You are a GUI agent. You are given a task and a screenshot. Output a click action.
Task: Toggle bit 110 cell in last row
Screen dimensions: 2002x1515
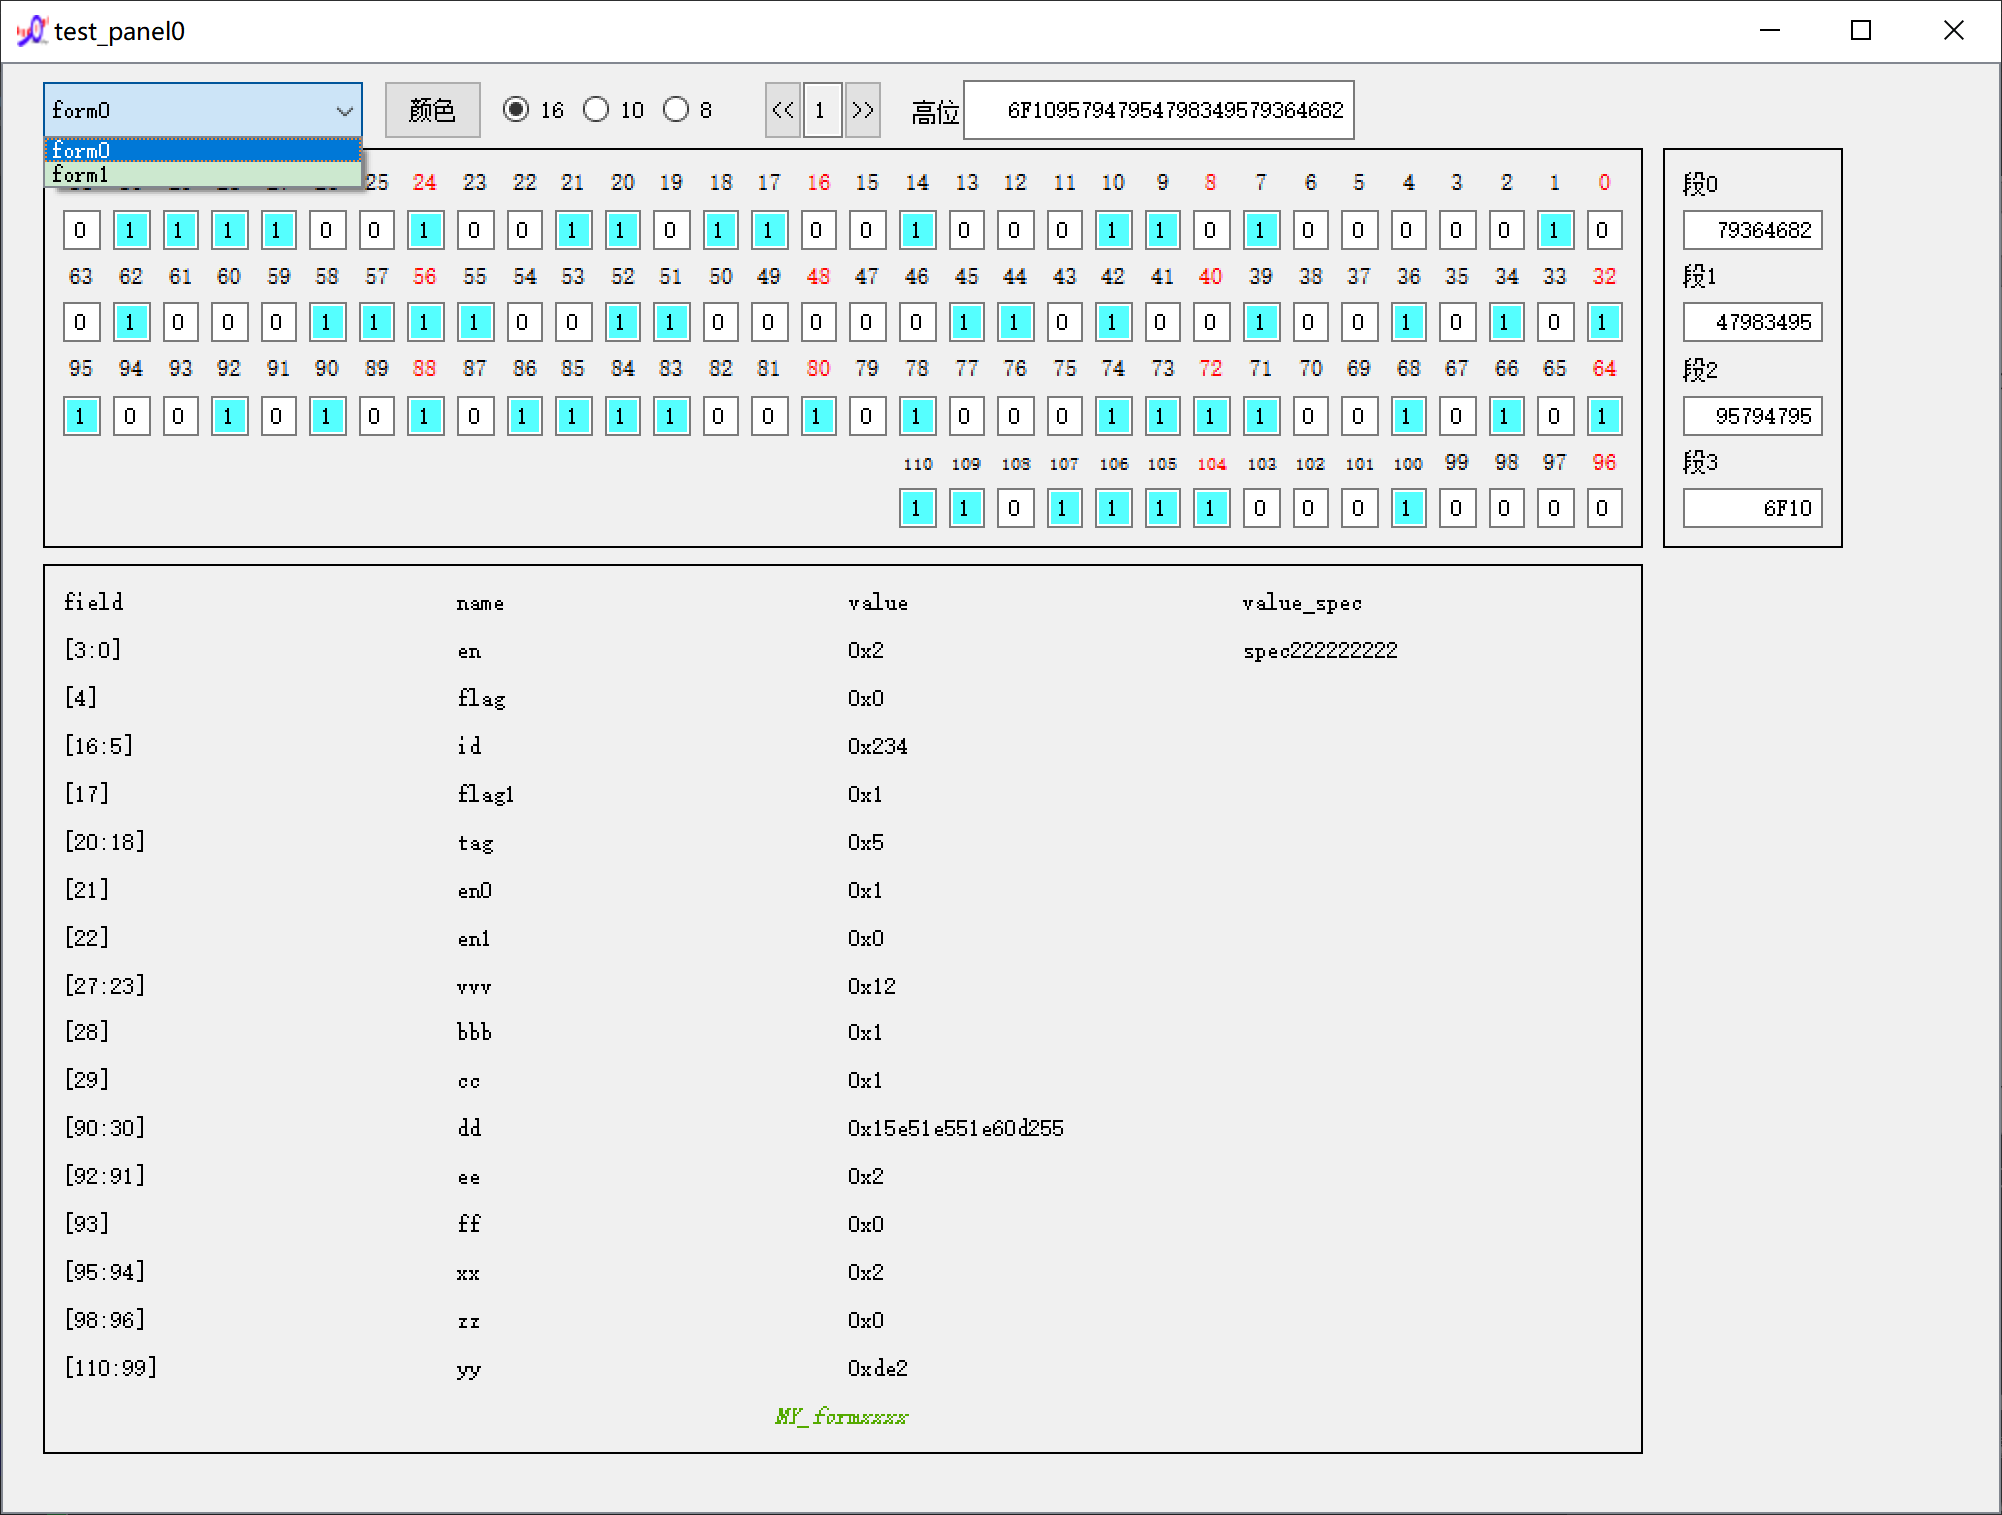[917, 509]
